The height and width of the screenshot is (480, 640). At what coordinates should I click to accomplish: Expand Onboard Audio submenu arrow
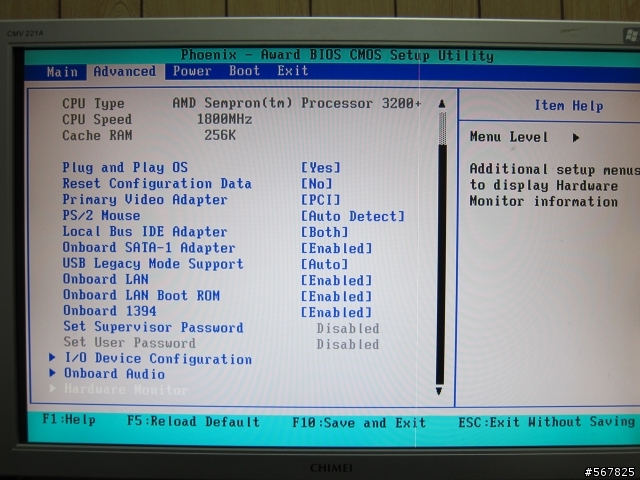[x=52, y=373]
